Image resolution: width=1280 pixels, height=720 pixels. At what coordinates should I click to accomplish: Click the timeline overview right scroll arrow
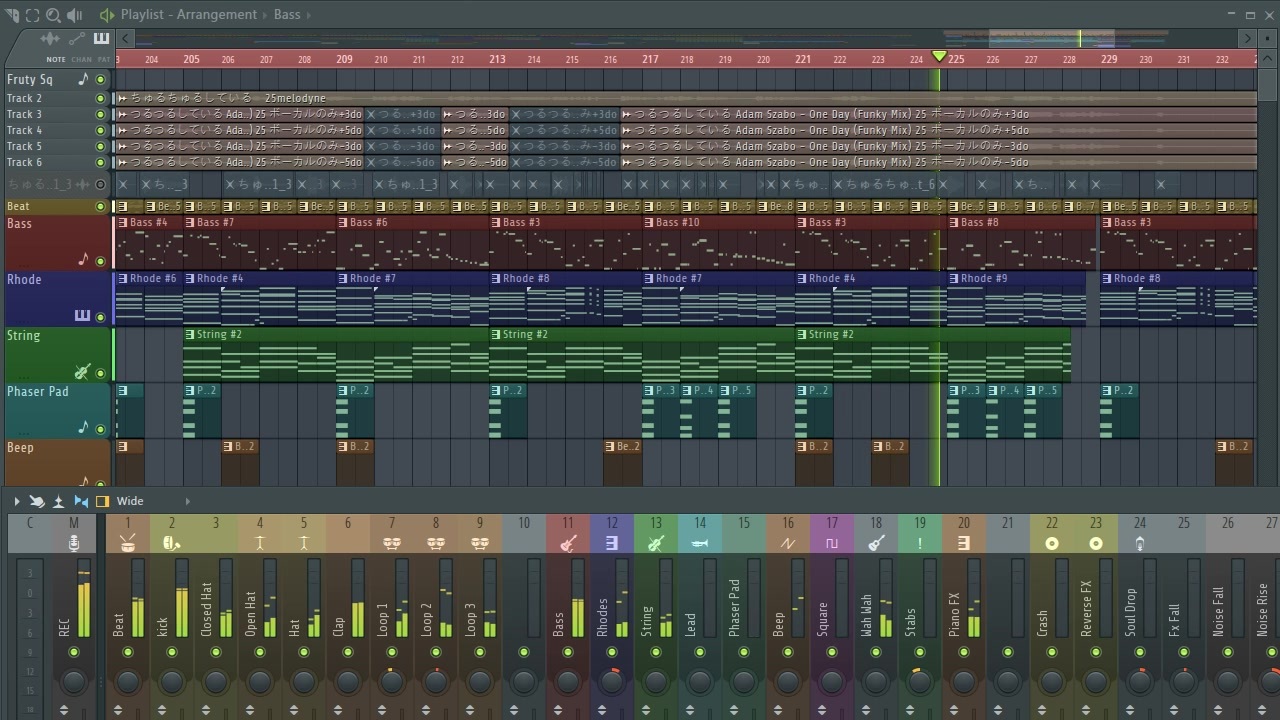coord(1247,39)
